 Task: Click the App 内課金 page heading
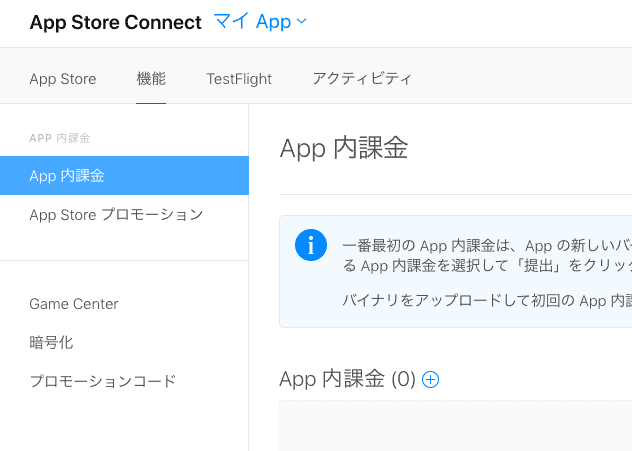tap(344, 148)
